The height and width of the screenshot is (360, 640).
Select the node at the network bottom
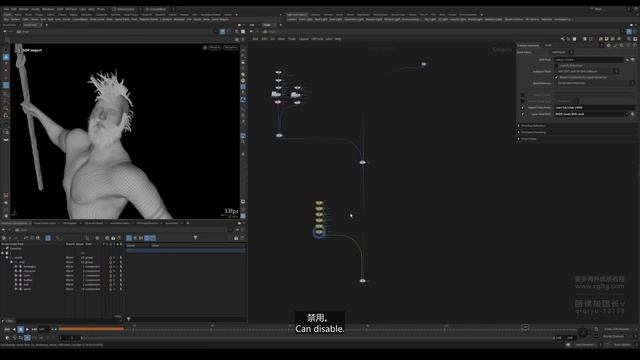point(362,280)
